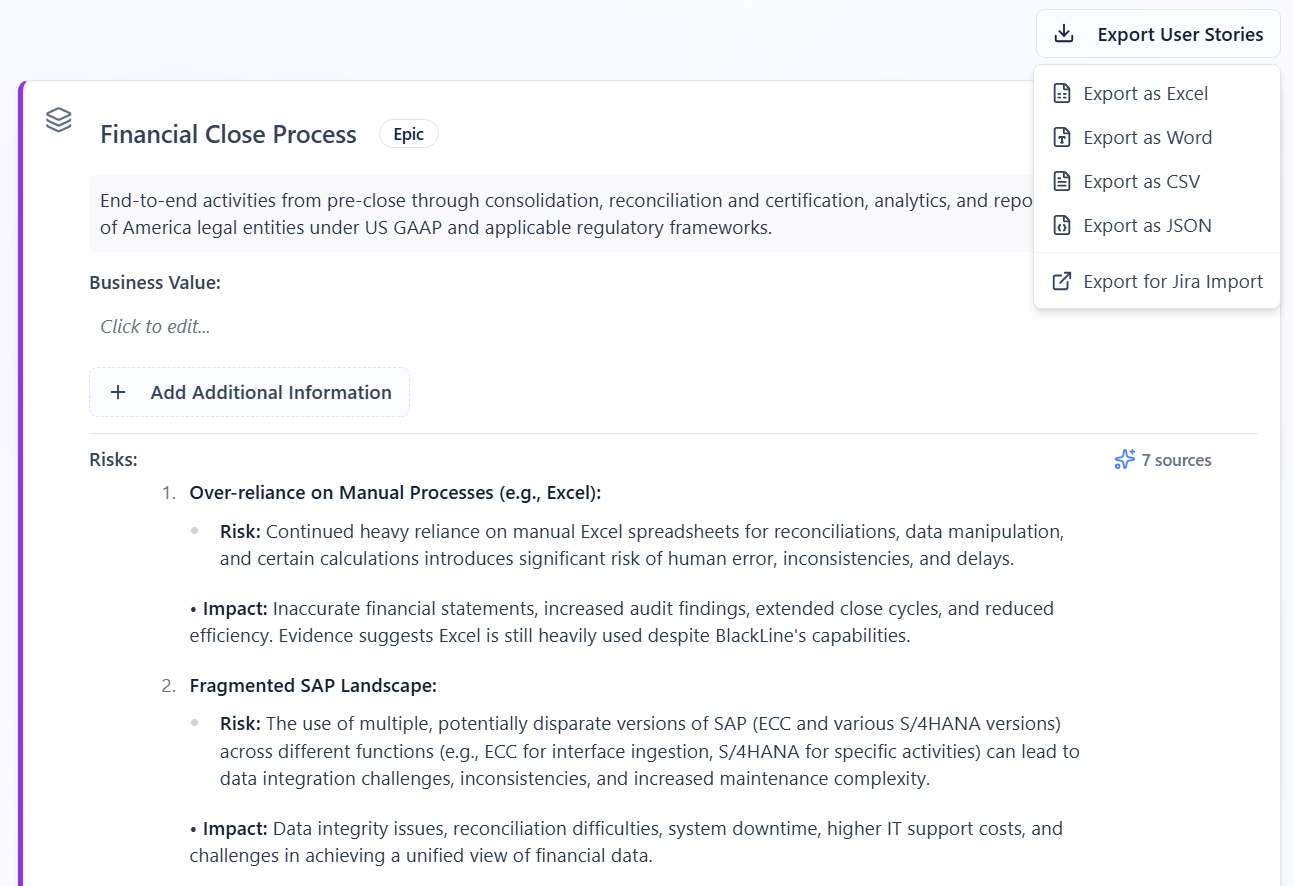The width and height of the screenshot is (1293, 886).
Task: Click the layered stack icon beside Financial Close Process
Action: tap(58, 120)
